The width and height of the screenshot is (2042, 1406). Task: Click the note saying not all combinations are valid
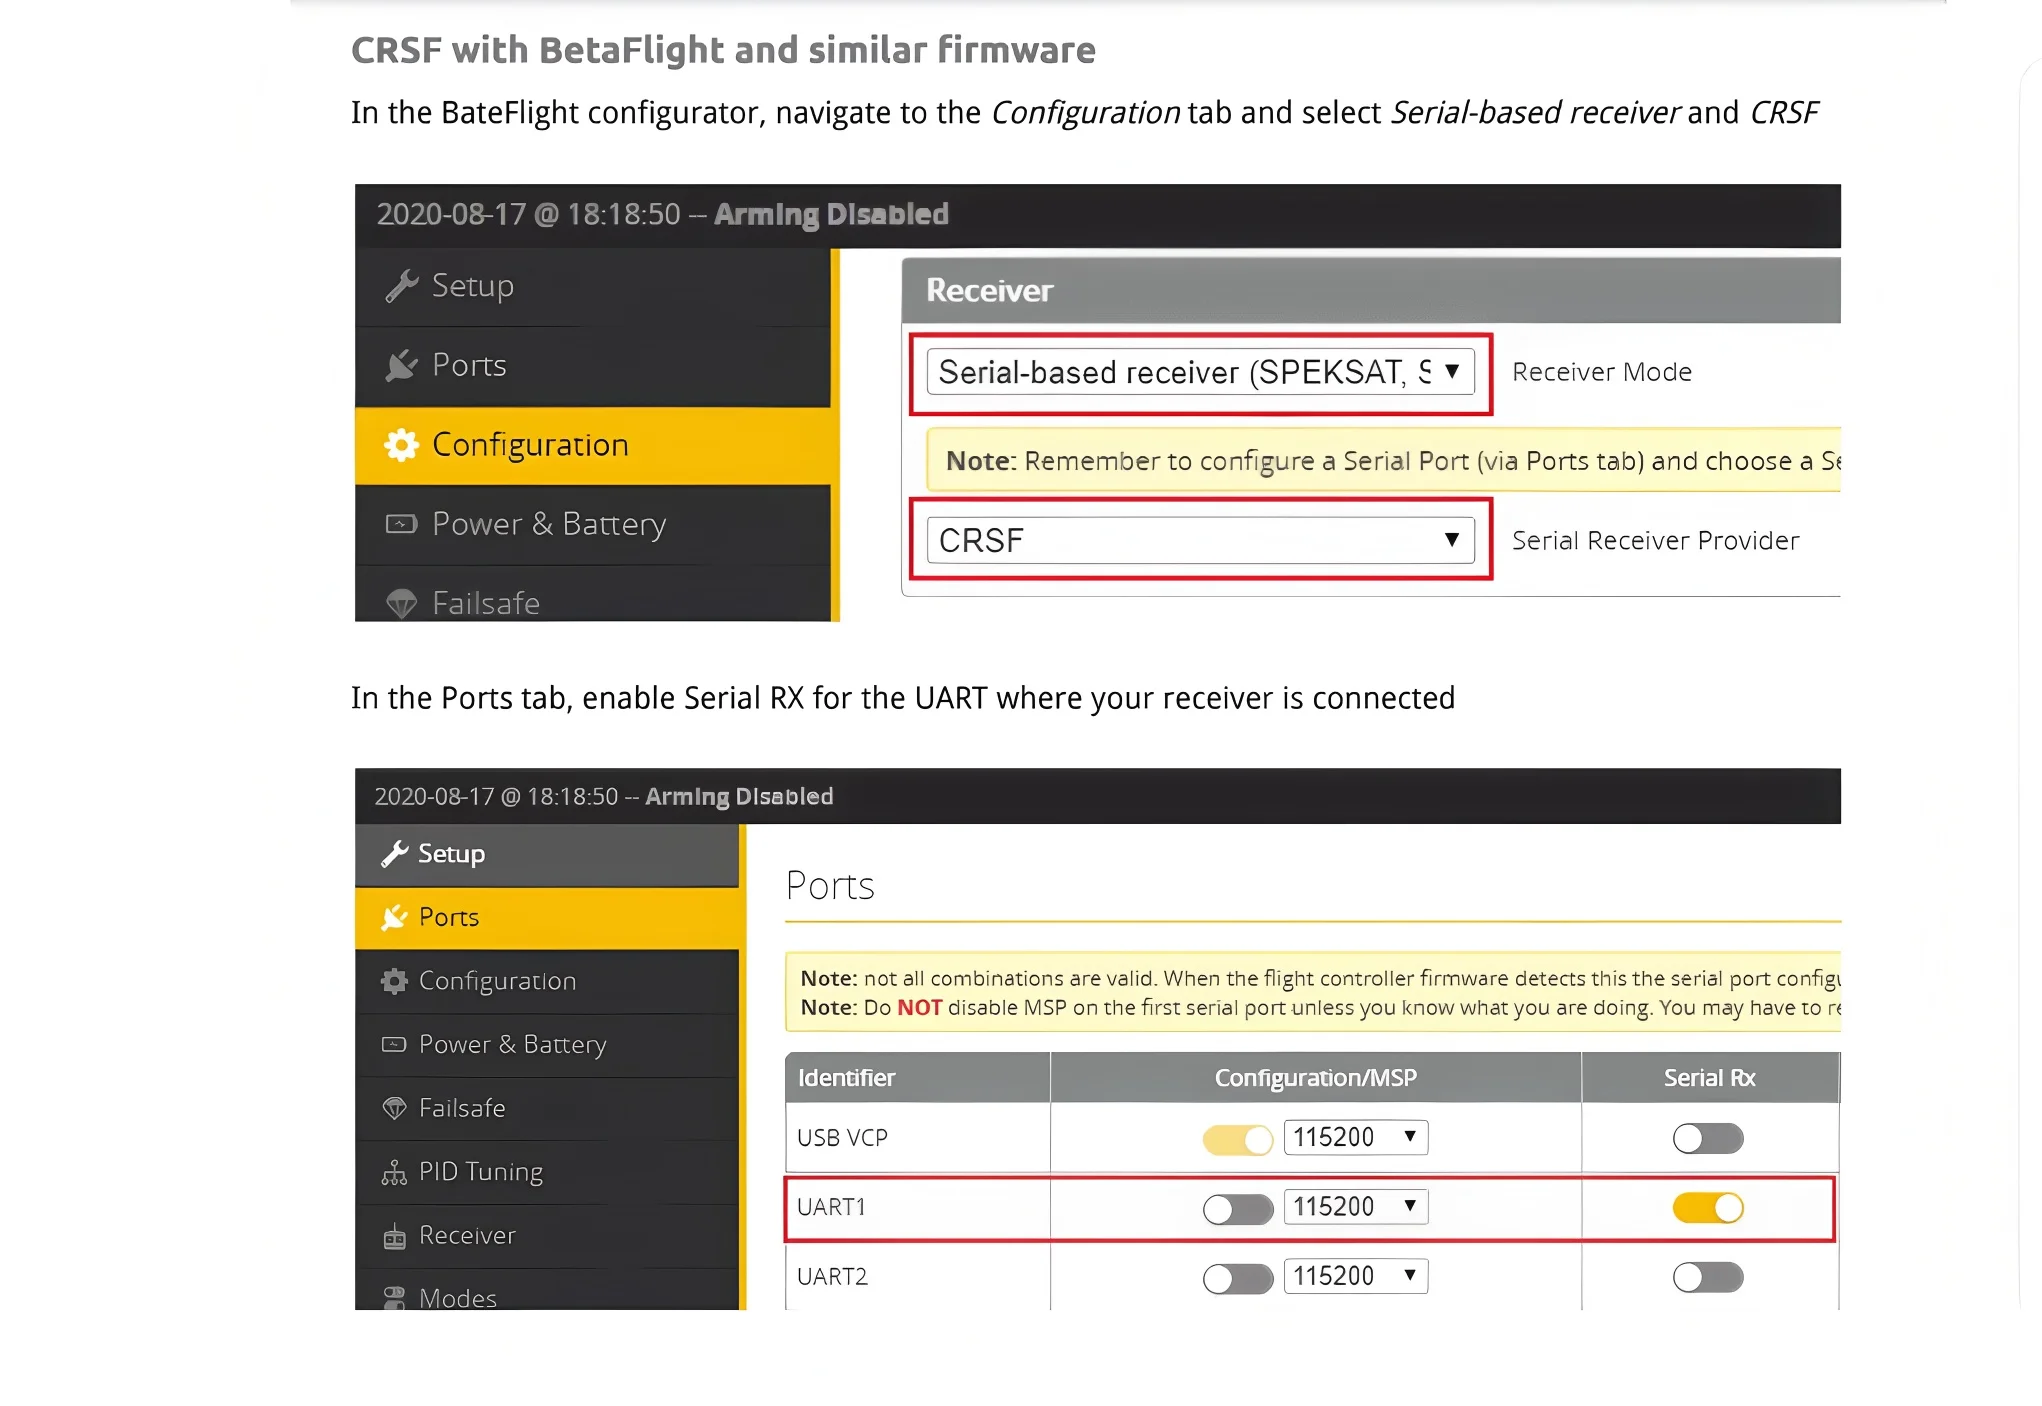[1320, 978]
